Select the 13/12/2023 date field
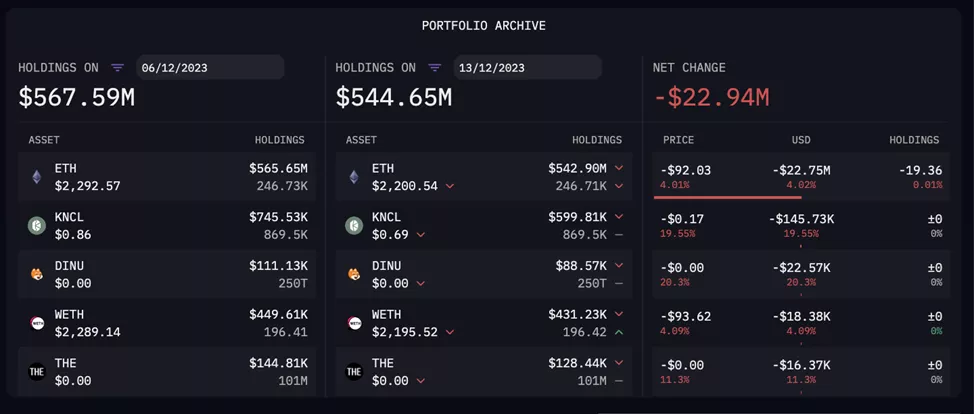Image resolution: width=974 pixels, height=414 pixels. pos(526,68)
